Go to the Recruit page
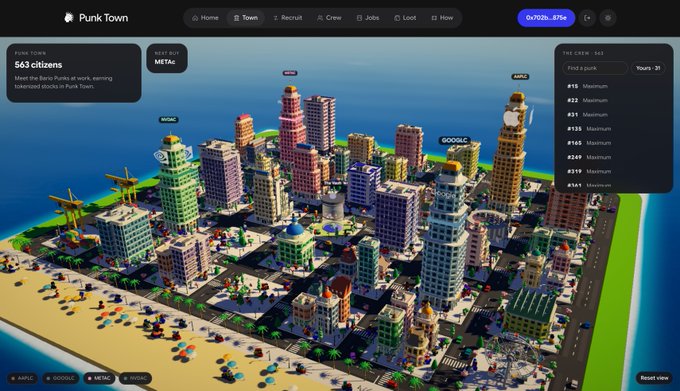Screen dimensions: 680x391 click(288, 18)
